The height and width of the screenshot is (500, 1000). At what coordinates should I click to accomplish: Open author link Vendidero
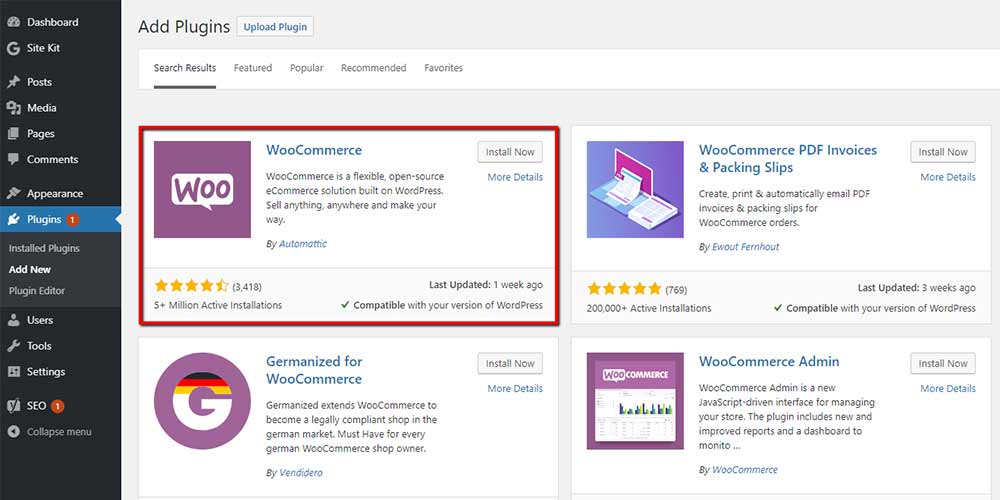pos(301,473)
